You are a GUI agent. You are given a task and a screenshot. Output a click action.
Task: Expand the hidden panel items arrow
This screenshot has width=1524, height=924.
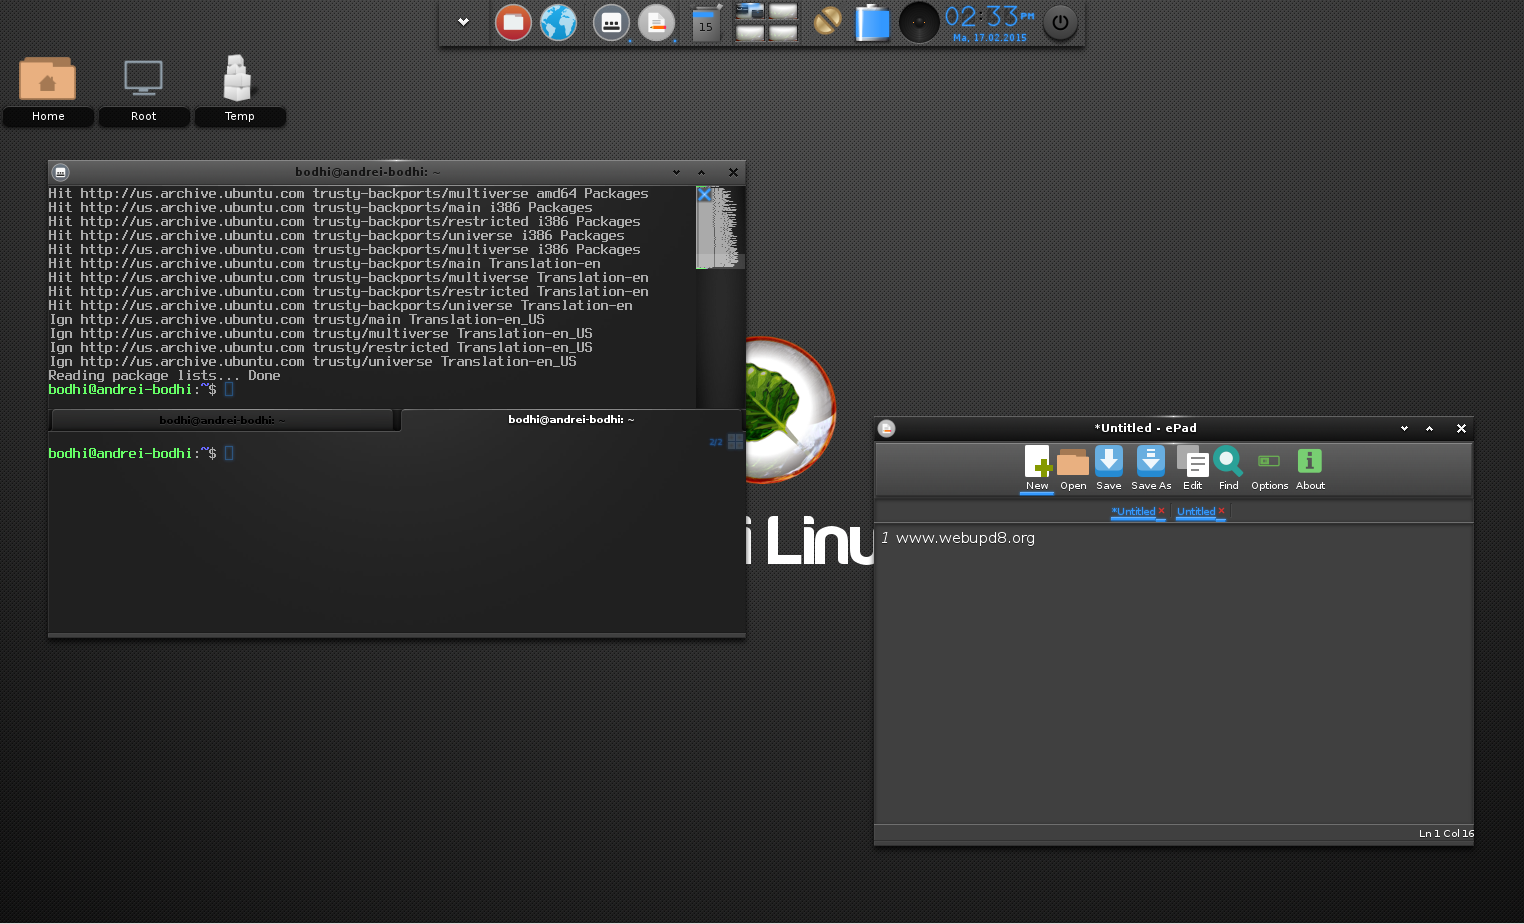[x=462, y=22]
